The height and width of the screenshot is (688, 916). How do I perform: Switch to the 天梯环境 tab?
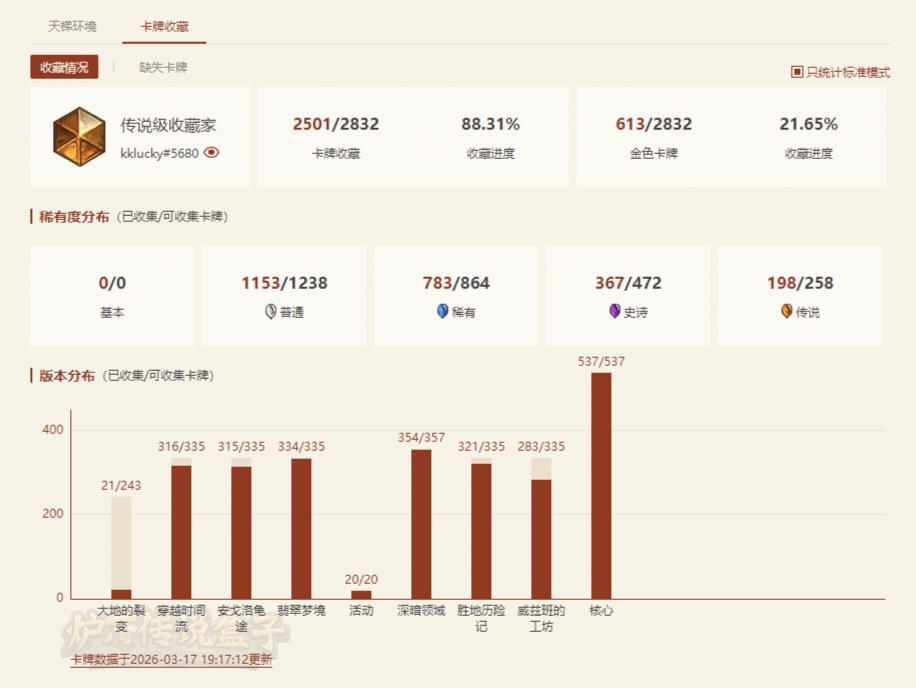point(73,27)
